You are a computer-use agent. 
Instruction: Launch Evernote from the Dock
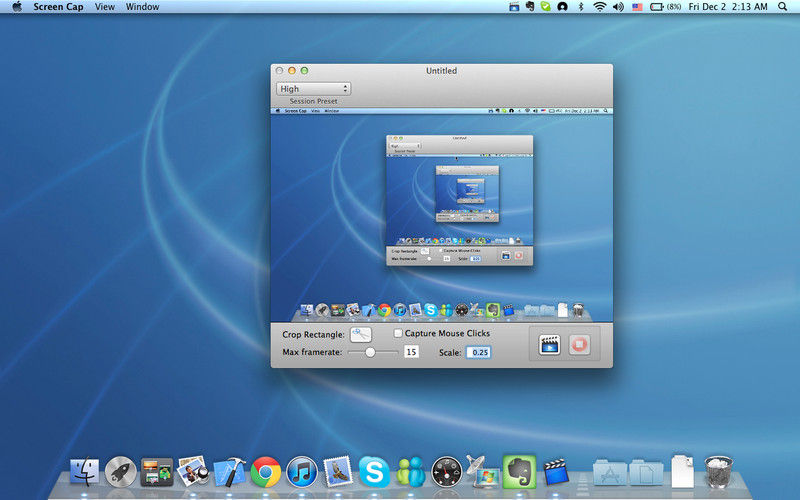pos(519,471)
